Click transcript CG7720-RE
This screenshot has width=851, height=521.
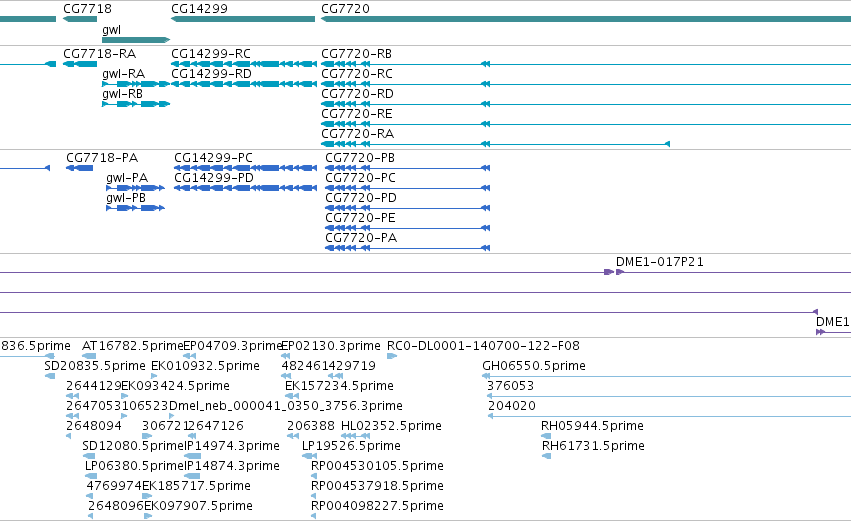point(357,114)
